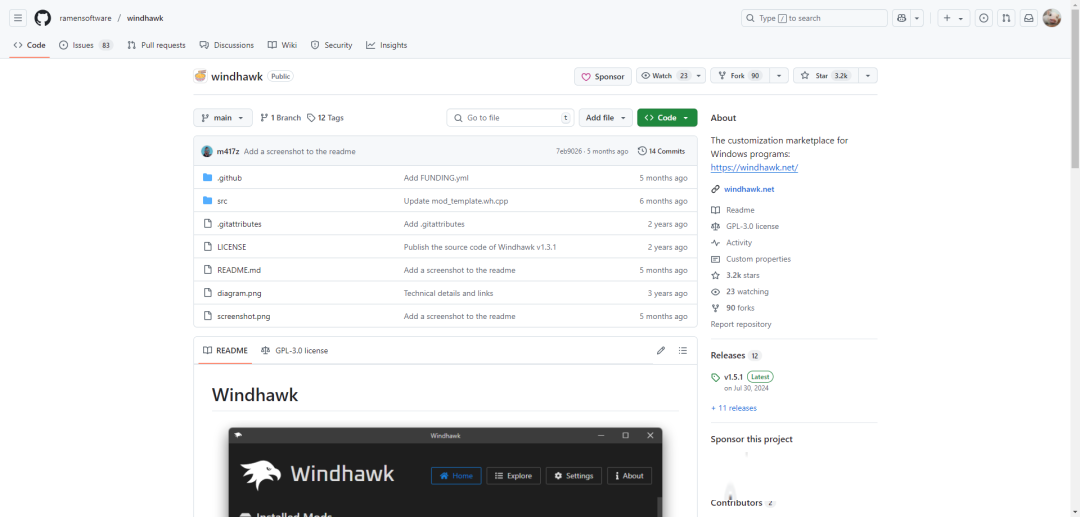Watch the repository notifications
Viewport: 1080px width, 517px height.
pos(665,76)
